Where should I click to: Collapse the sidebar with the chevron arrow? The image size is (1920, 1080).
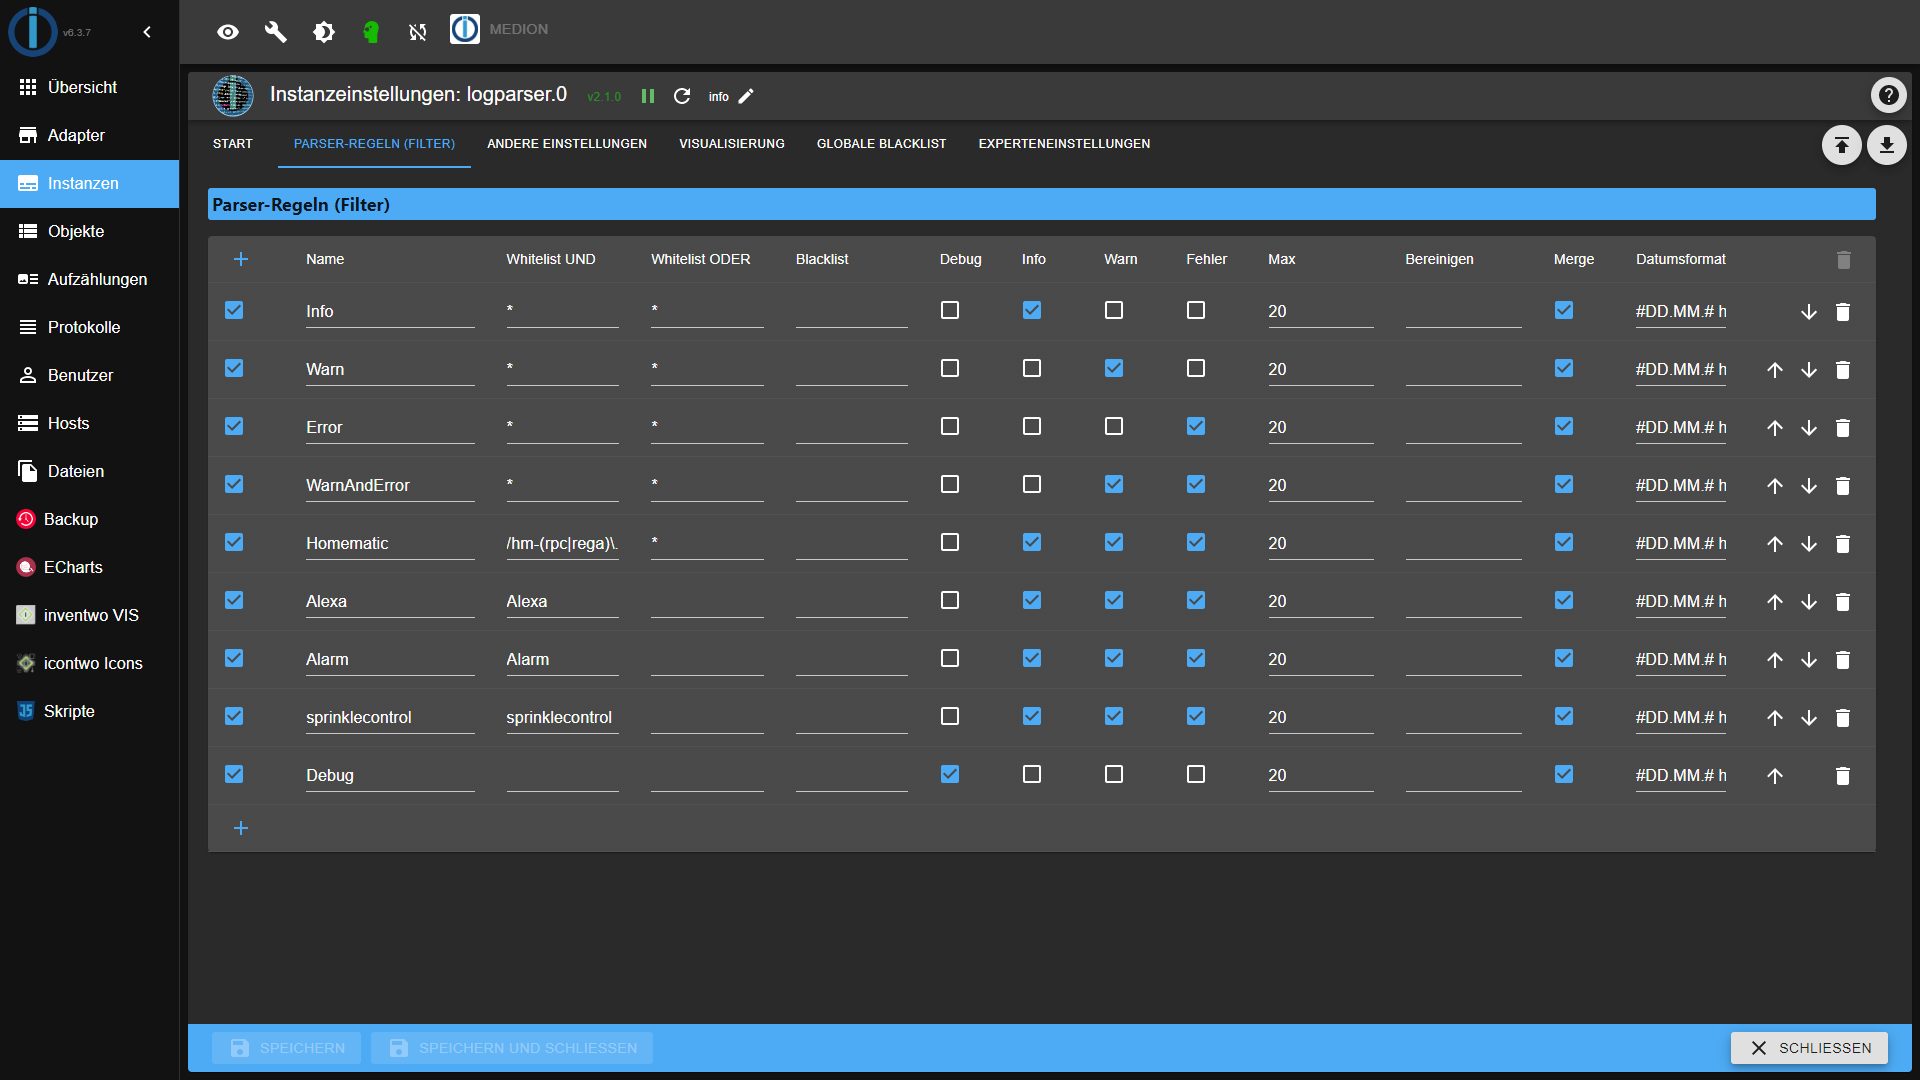pos(147,32)
